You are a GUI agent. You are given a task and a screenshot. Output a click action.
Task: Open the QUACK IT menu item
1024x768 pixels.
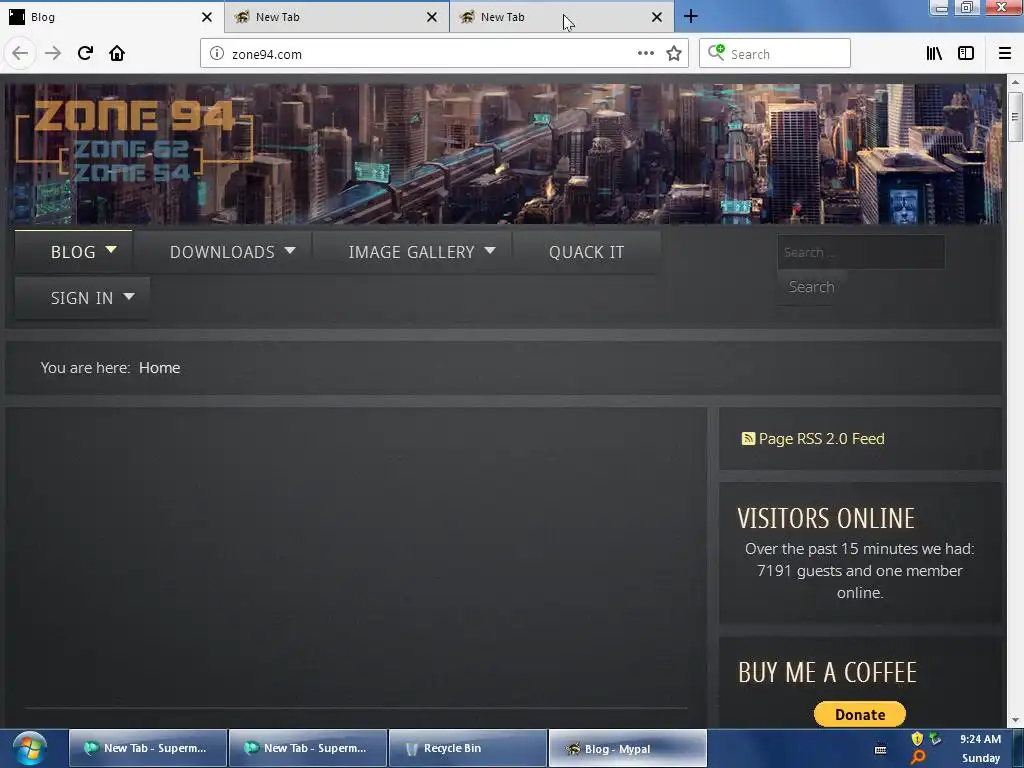tap(586, 251)
